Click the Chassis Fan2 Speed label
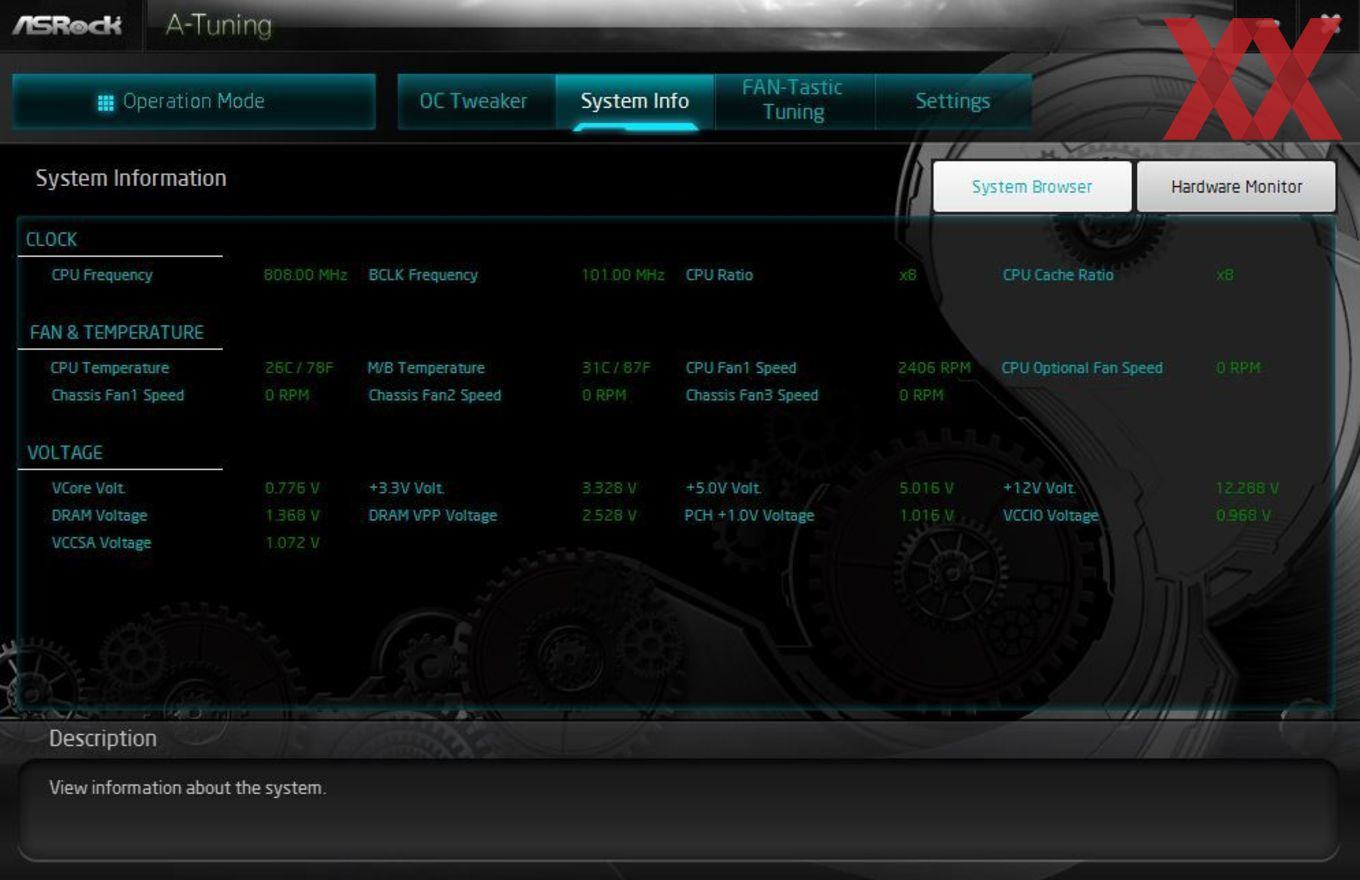The height and width of the screenshot is (880, 1360). (x=435, y=395)
